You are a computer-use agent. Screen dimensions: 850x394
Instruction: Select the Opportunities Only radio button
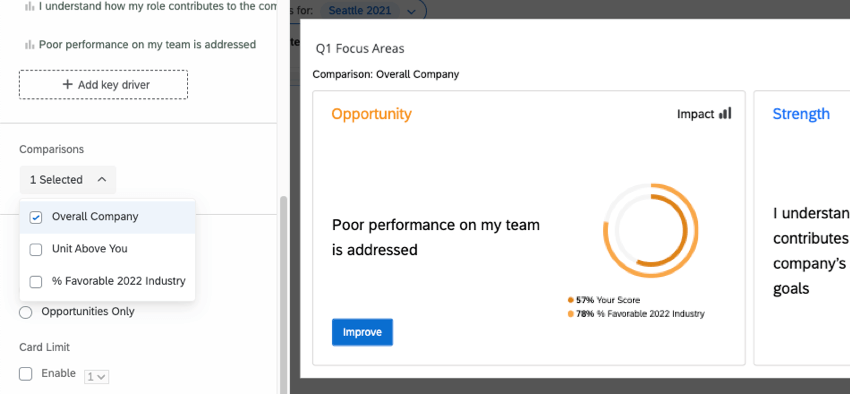(x=25, y=312)
